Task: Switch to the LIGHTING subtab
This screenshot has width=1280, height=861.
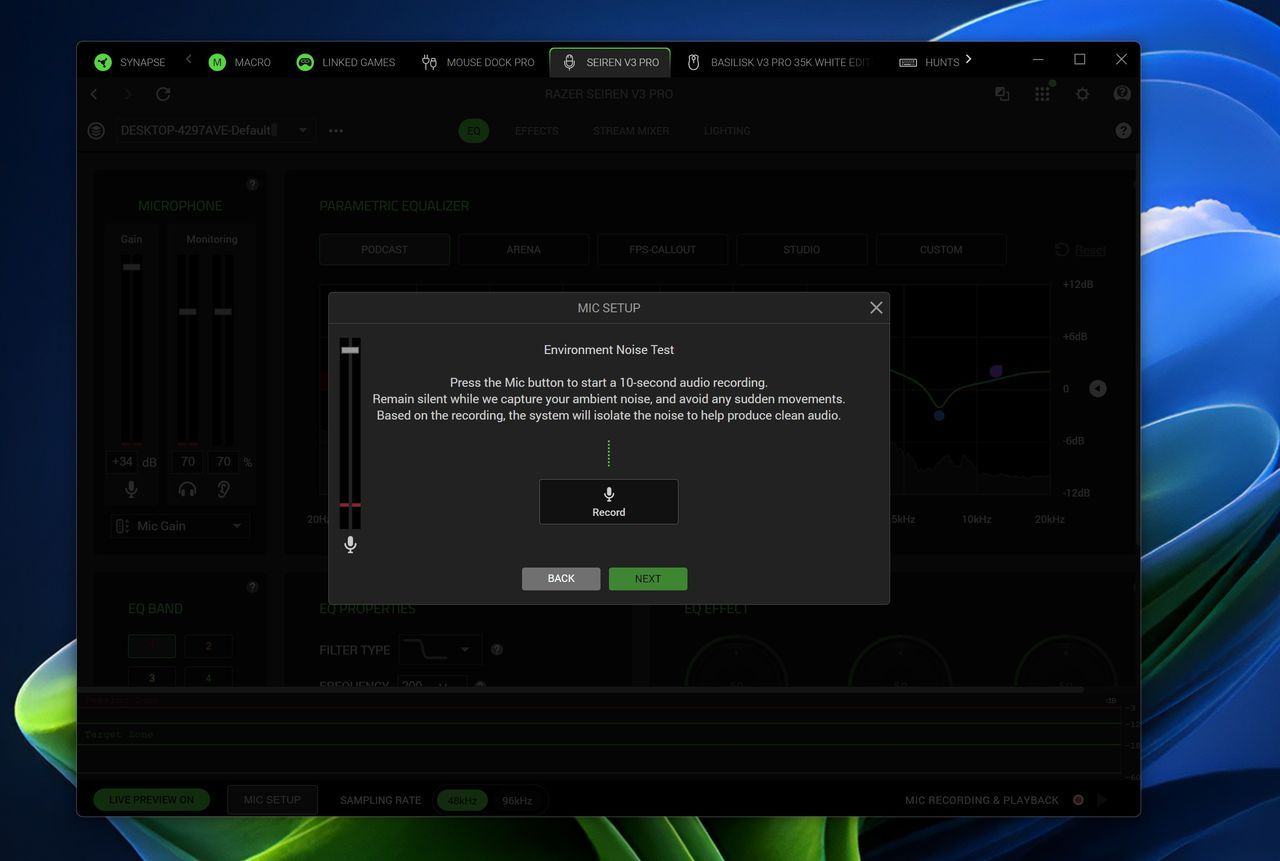Action: coord(727,131)
